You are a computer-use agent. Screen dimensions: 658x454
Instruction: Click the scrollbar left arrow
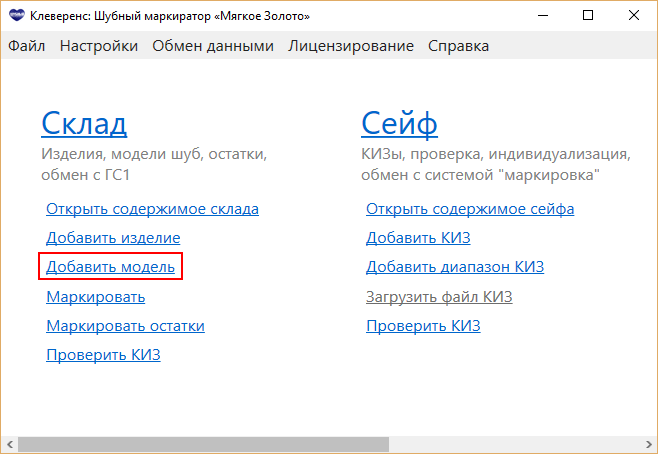point(9,444)
